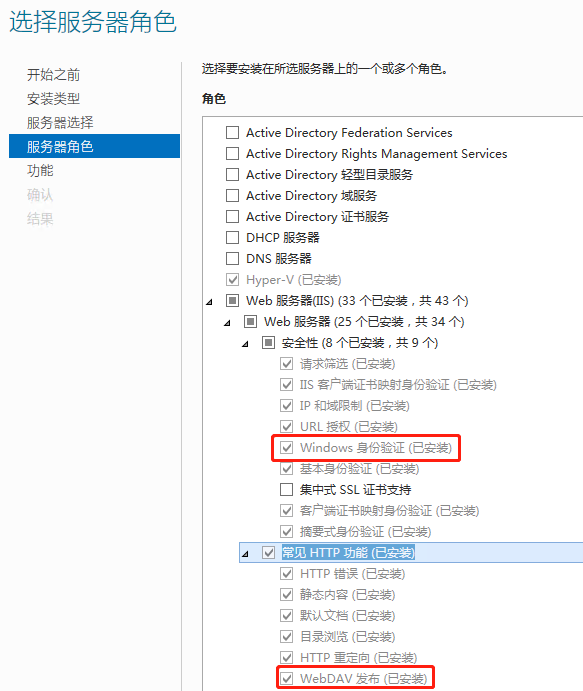This screenshot has height=691, width=583.
Task: Select 基本身份验证 (已安装) label
Action: pyautogui.click(x=359, y=468)
